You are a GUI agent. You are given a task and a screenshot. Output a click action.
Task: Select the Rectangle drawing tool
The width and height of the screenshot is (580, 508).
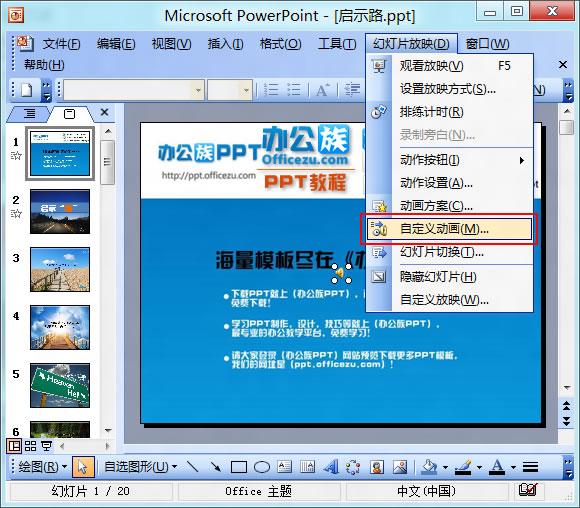click(239, 467)
